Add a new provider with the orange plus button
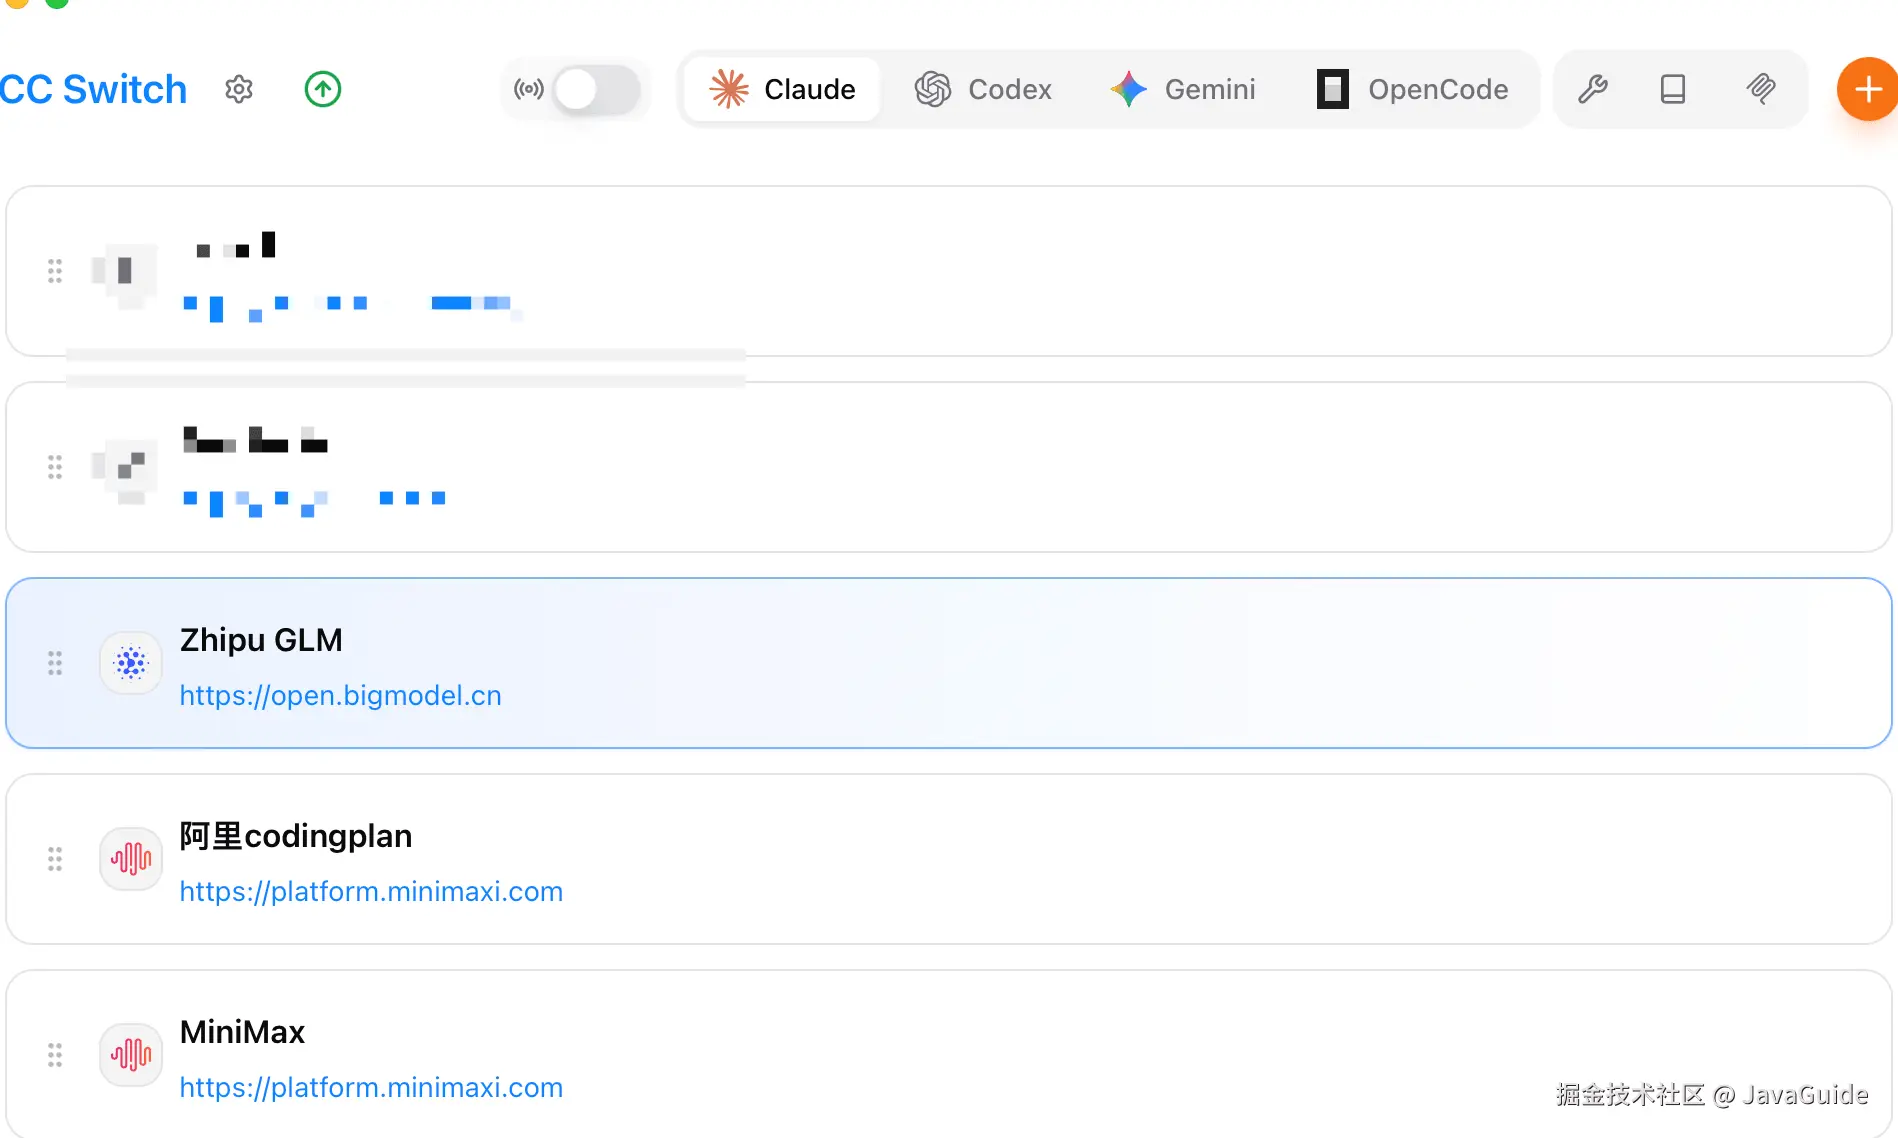Image resolution: width=1898 pixels, height=1138 pixels. coord(1867,90)
